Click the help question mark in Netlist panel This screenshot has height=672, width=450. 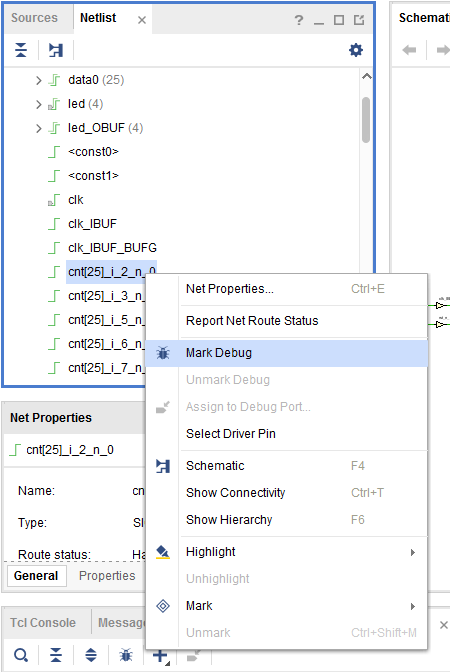click(x=299, y=20)
